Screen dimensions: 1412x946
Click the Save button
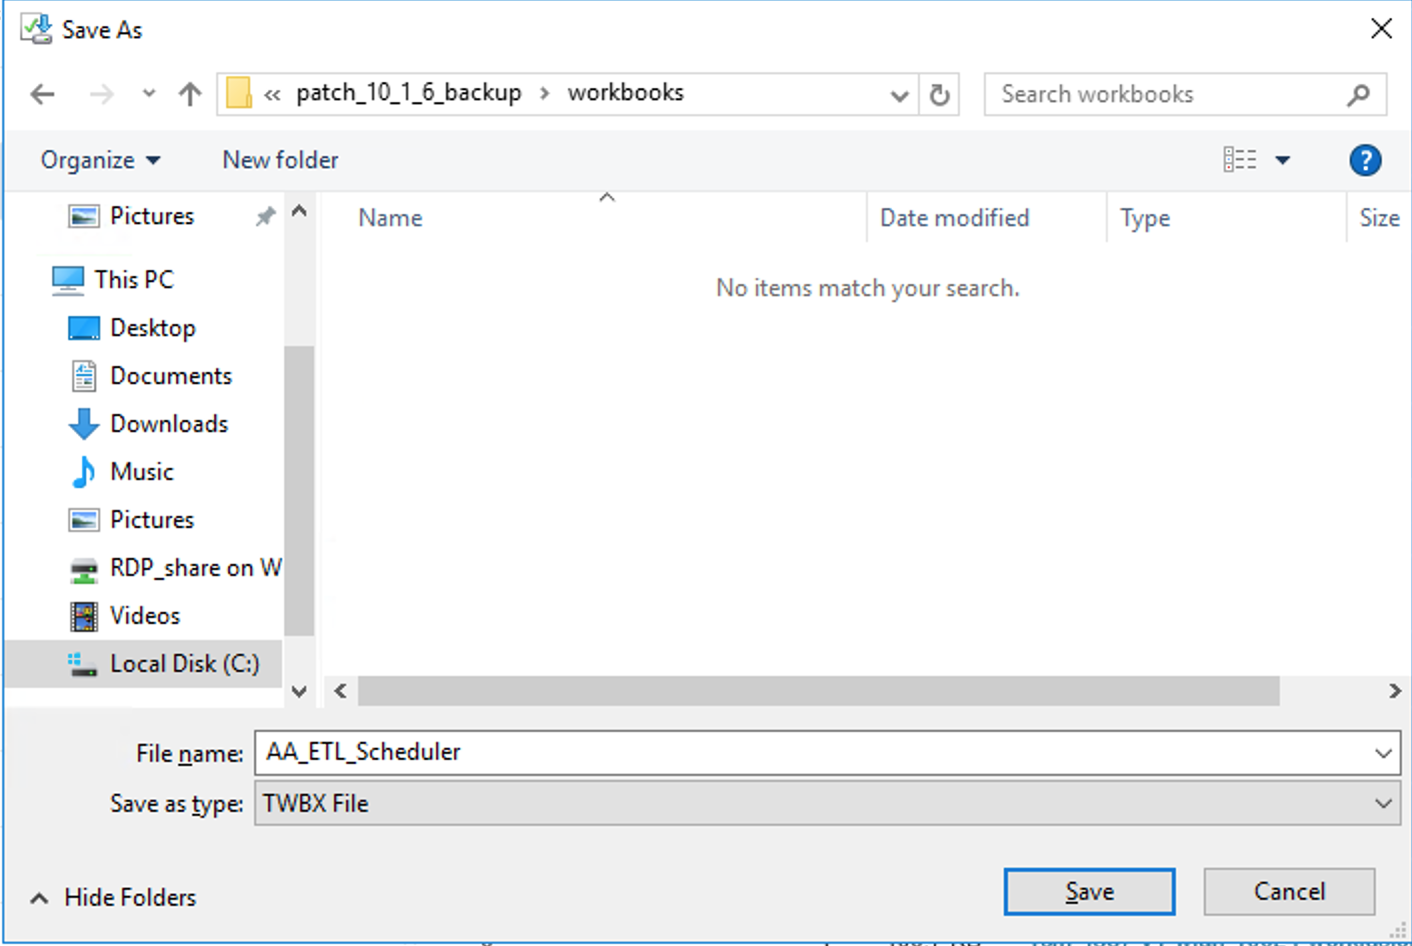tap(1089, 891)
